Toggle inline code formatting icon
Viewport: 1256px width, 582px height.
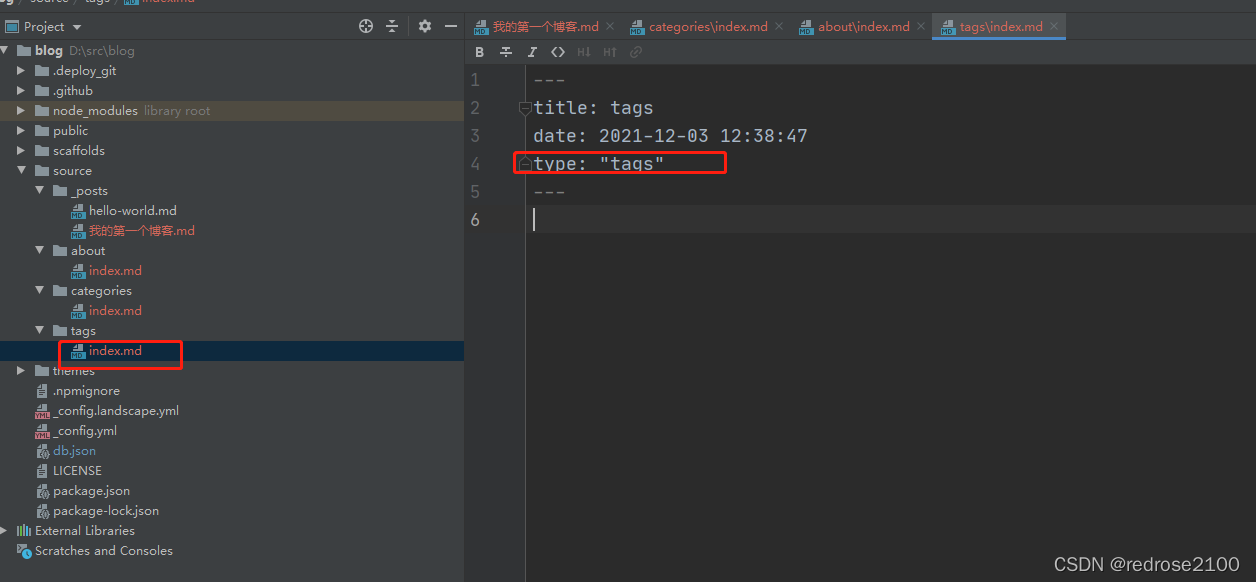(558, 52)
